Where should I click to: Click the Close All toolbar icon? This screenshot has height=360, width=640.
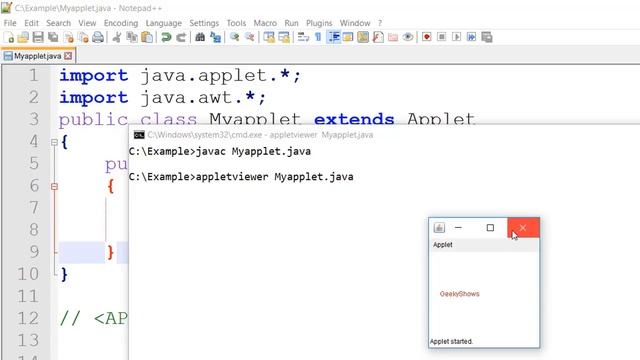(83, 38)
